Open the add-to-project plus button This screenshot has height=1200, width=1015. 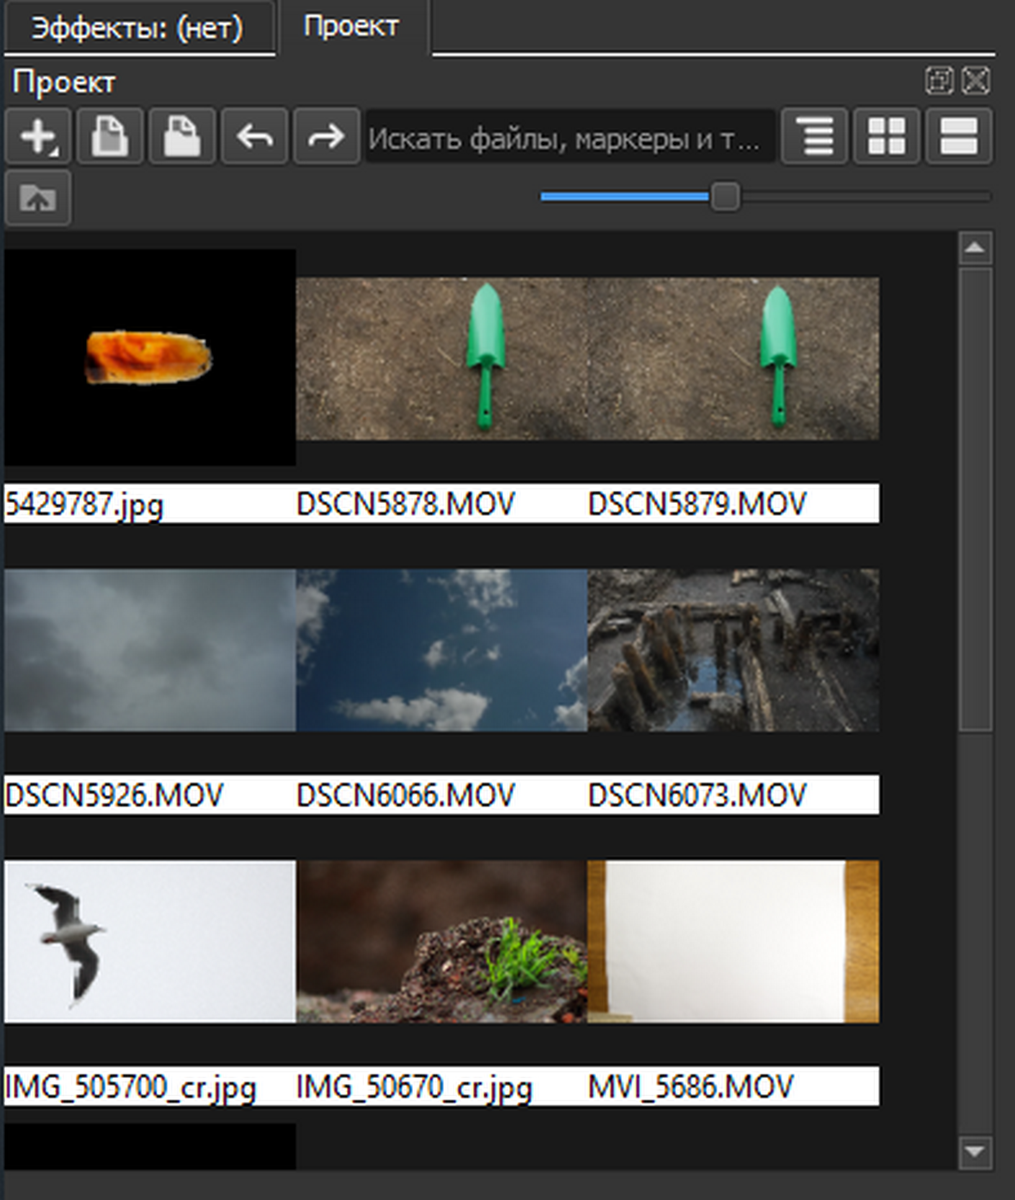(x=38, y=136)
